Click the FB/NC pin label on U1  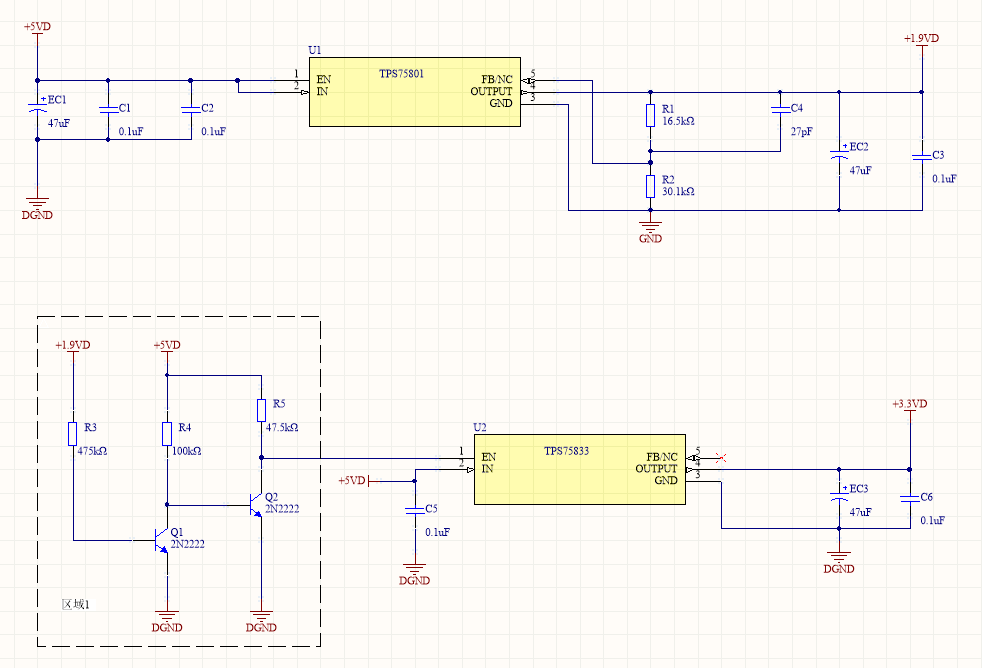497,80
